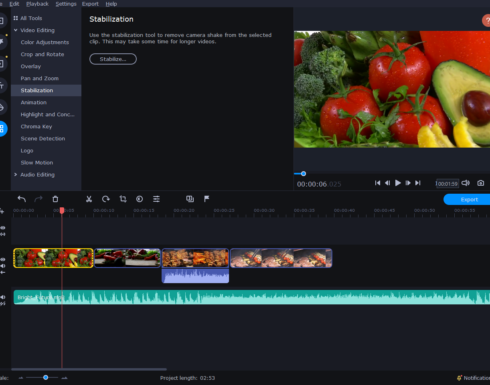Collapse the Video Editing section
Screen dimensions: 490x385
click(15, 30)
